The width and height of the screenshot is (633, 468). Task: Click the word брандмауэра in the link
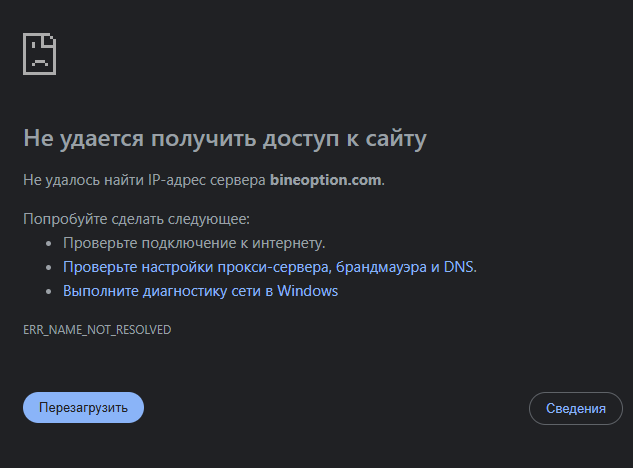pyautogui.click(x=382, y=267)
